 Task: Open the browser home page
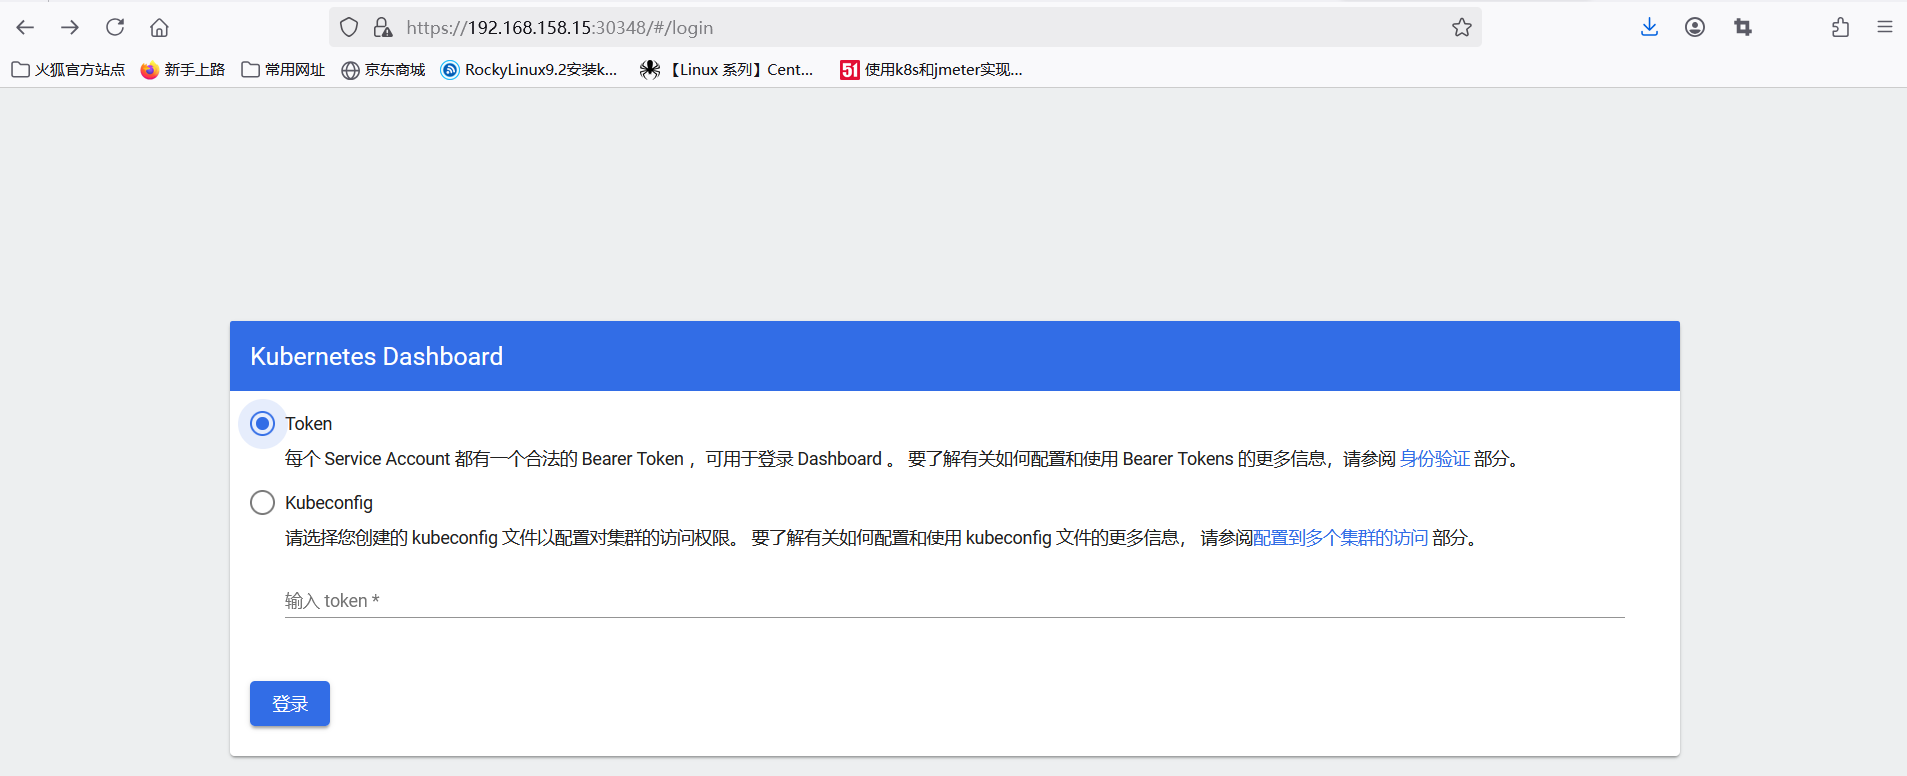[x=159, y=27]
